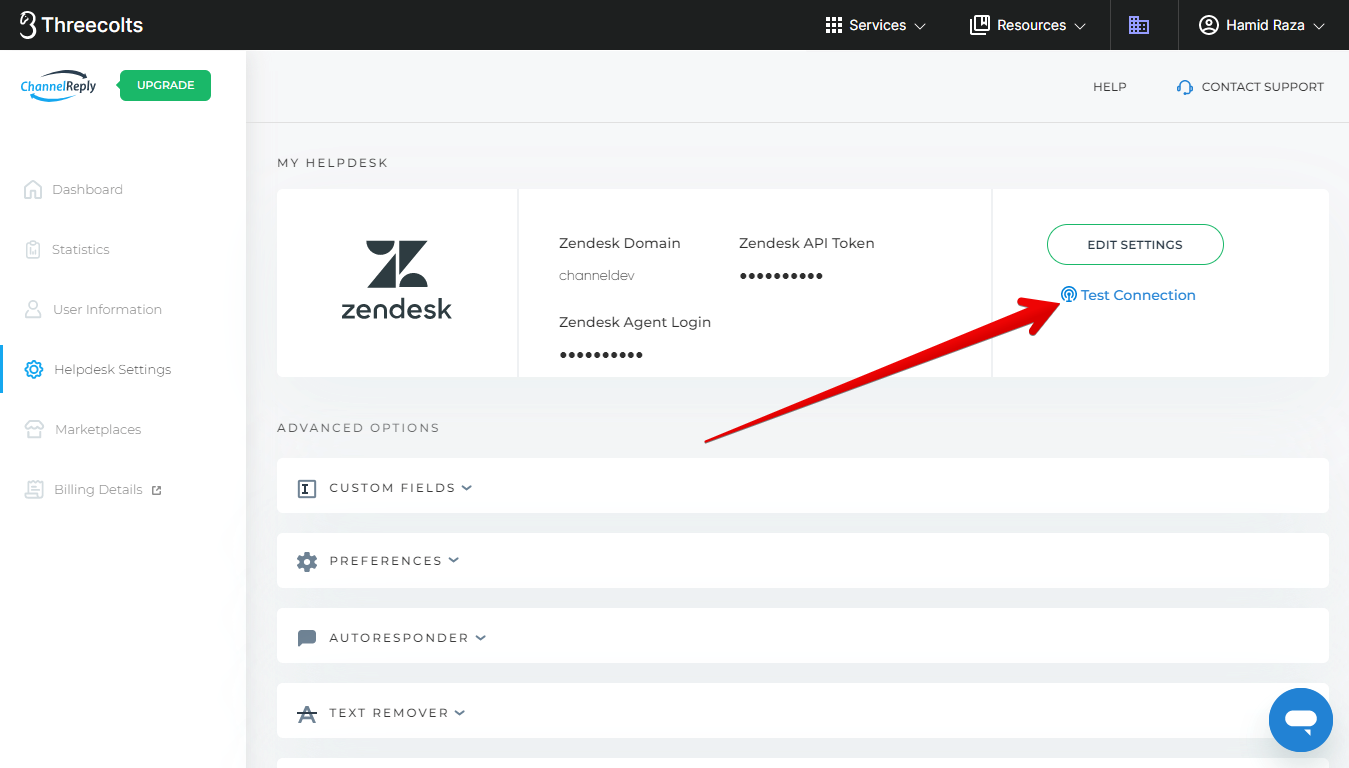
Task: Click the Autoresponder chat bubble icon
Action: point(307,638)
